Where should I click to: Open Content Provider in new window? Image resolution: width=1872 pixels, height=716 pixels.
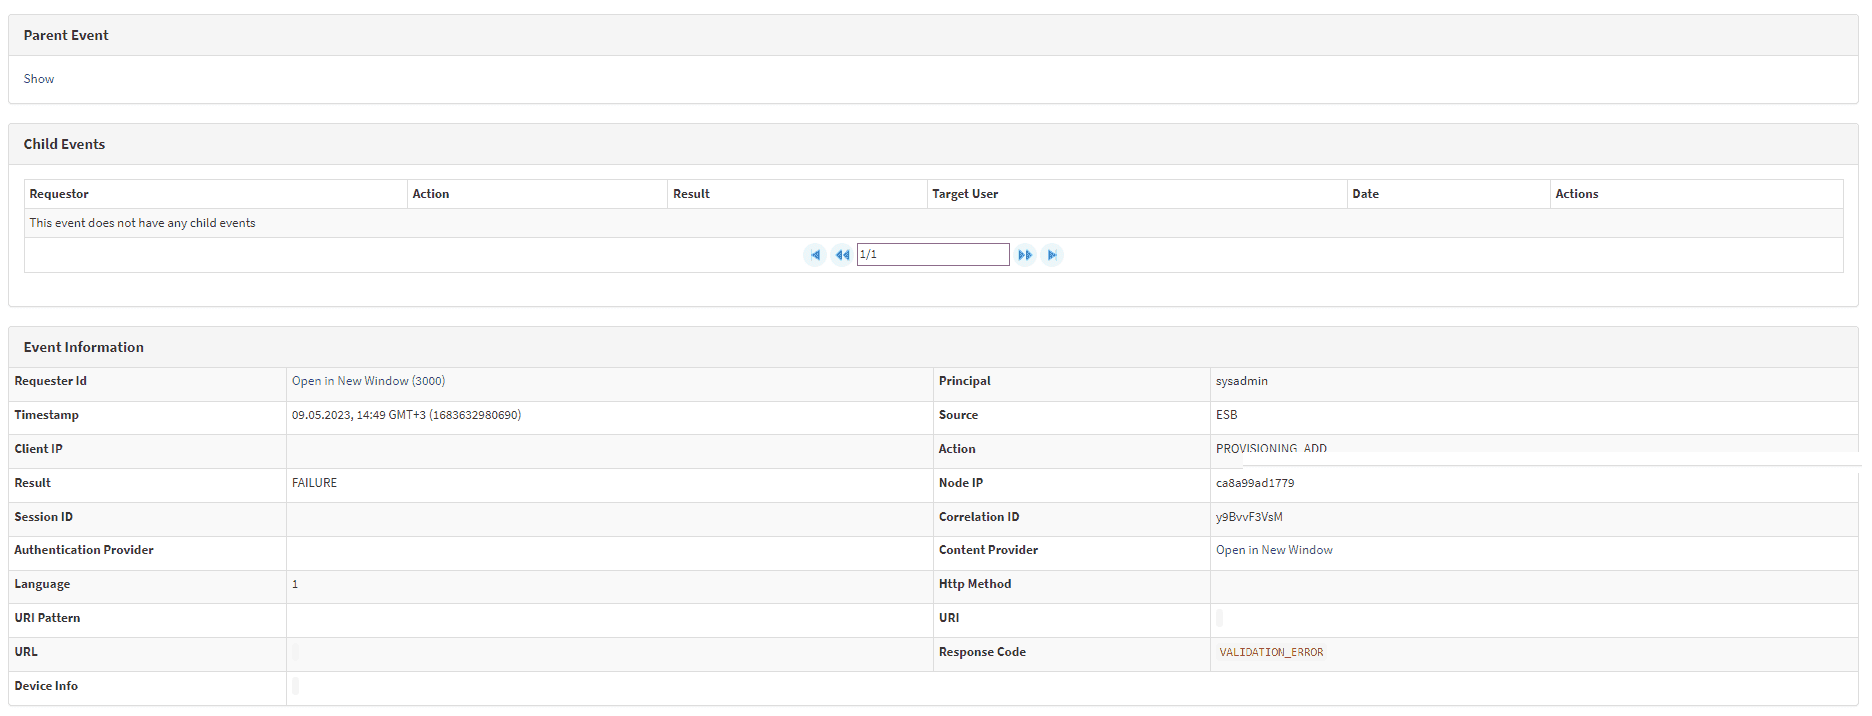1274,550
